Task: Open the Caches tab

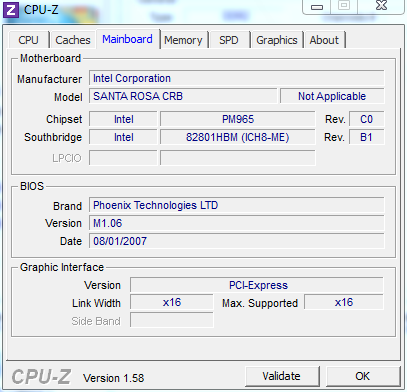Action: [x=73, y=40]
